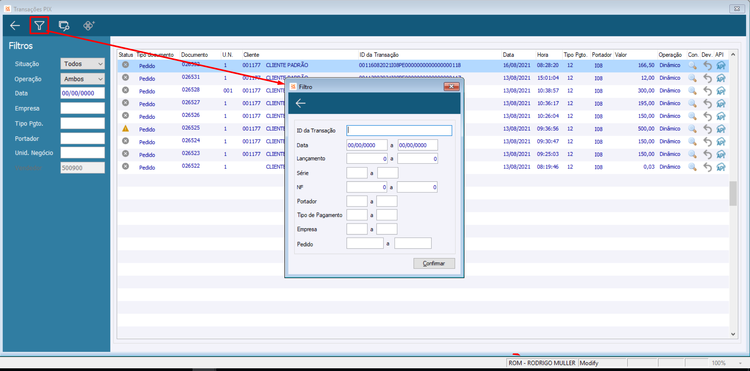
Task: Focus the ID da Transação input field
Action: pos(399,131)
